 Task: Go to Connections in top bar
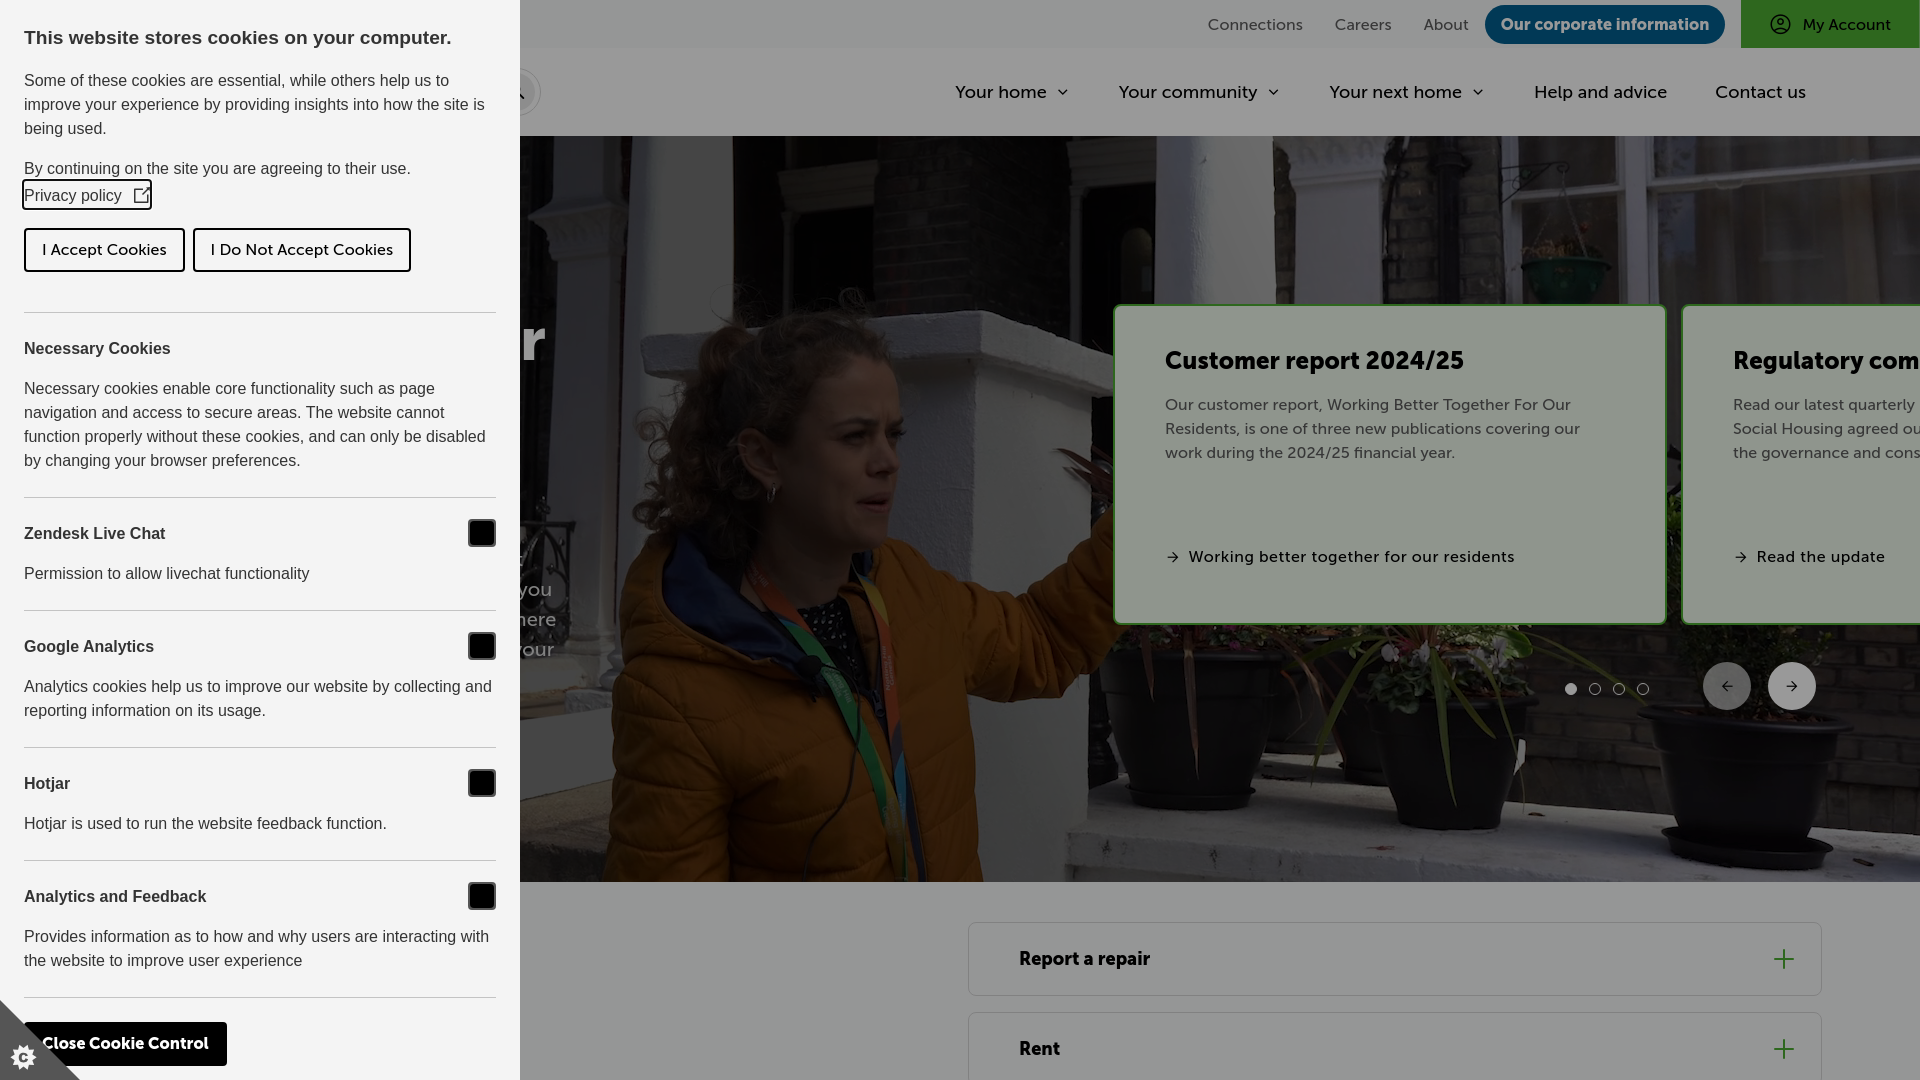click(1255, 24)
